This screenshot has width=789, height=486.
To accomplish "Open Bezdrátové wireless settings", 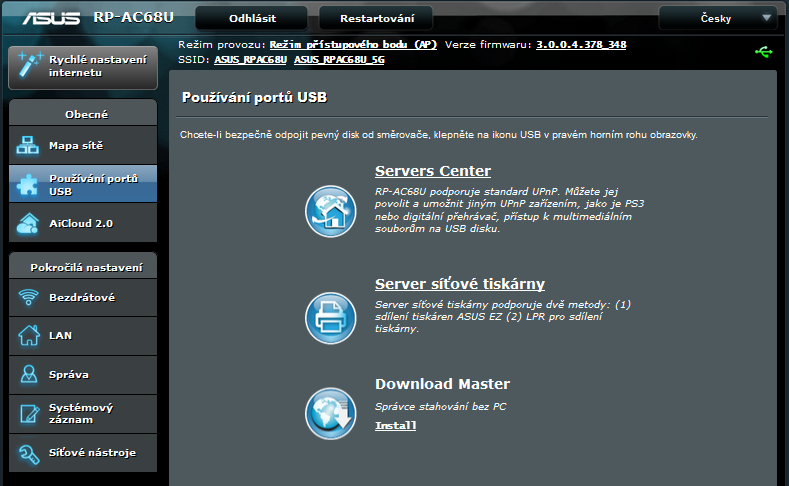I will coord(83,297).
